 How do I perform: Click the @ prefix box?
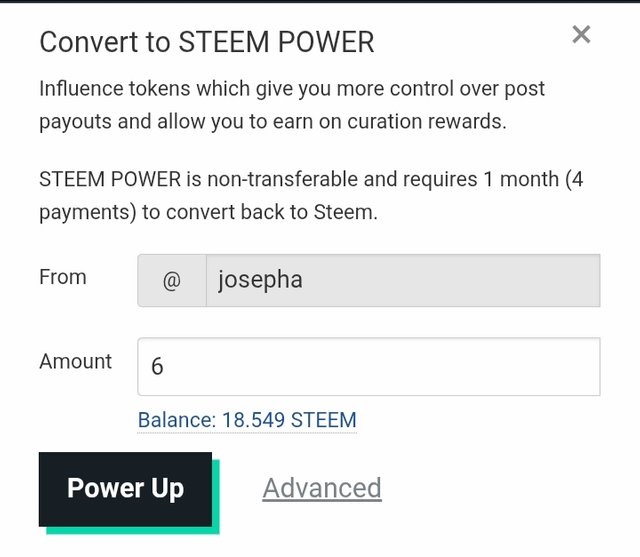[x=172, y=280]
